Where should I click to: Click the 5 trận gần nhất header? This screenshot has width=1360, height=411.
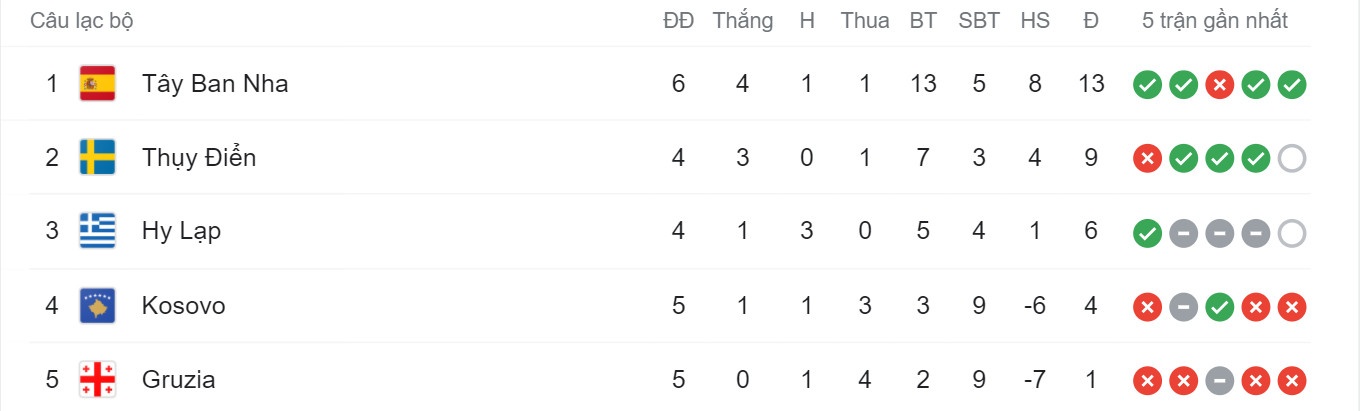pyautogui.click(x=1215, y=21)
